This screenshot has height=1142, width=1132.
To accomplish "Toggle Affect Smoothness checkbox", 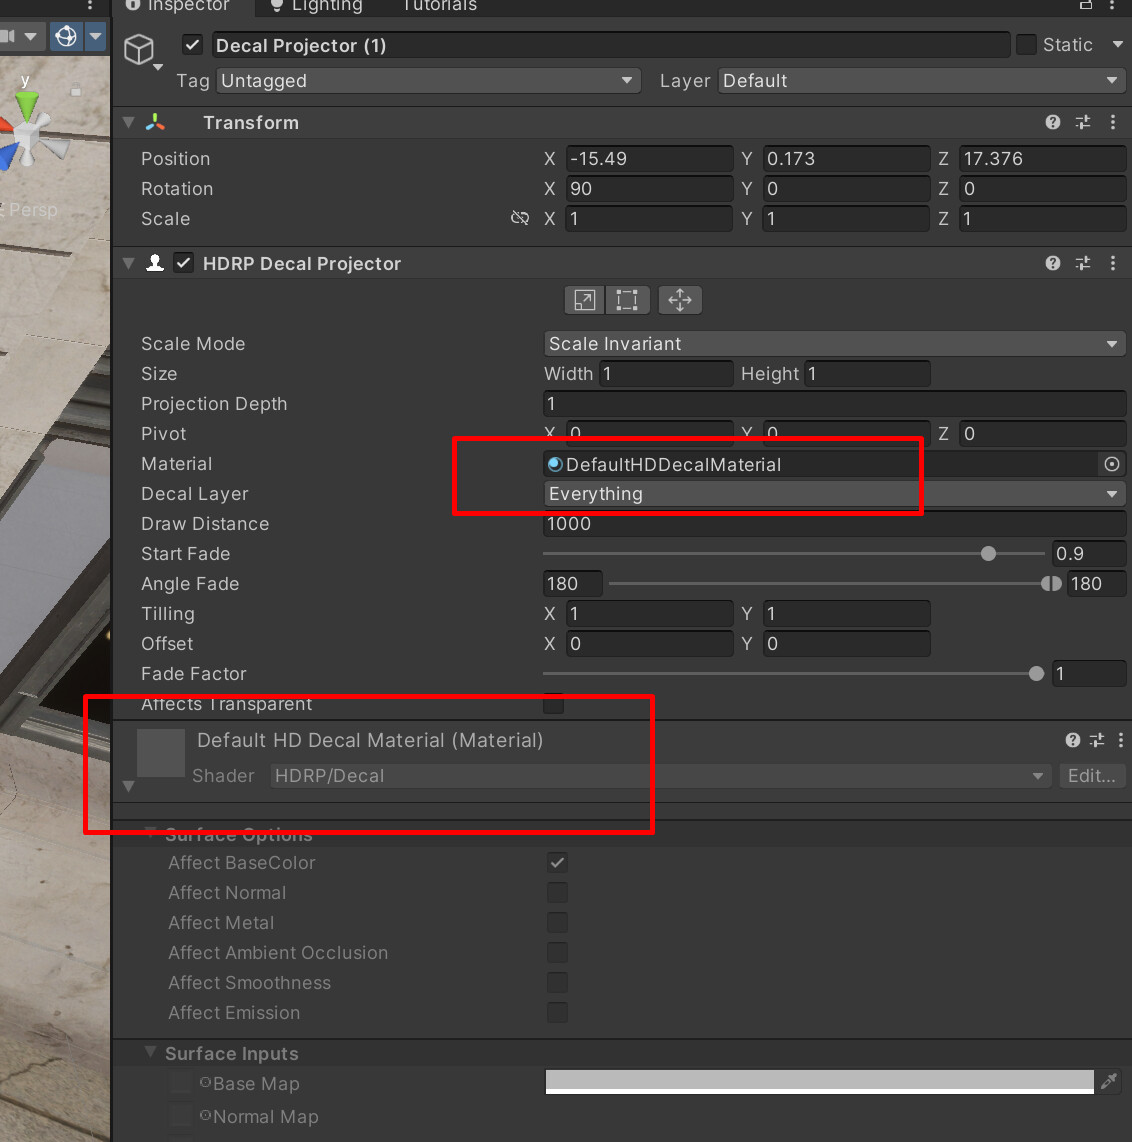I will (557, 982).
